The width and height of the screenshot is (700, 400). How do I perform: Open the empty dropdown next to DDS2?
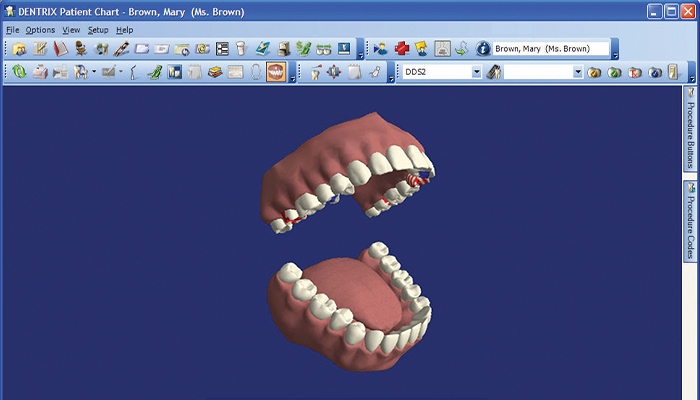click(577, 72)
